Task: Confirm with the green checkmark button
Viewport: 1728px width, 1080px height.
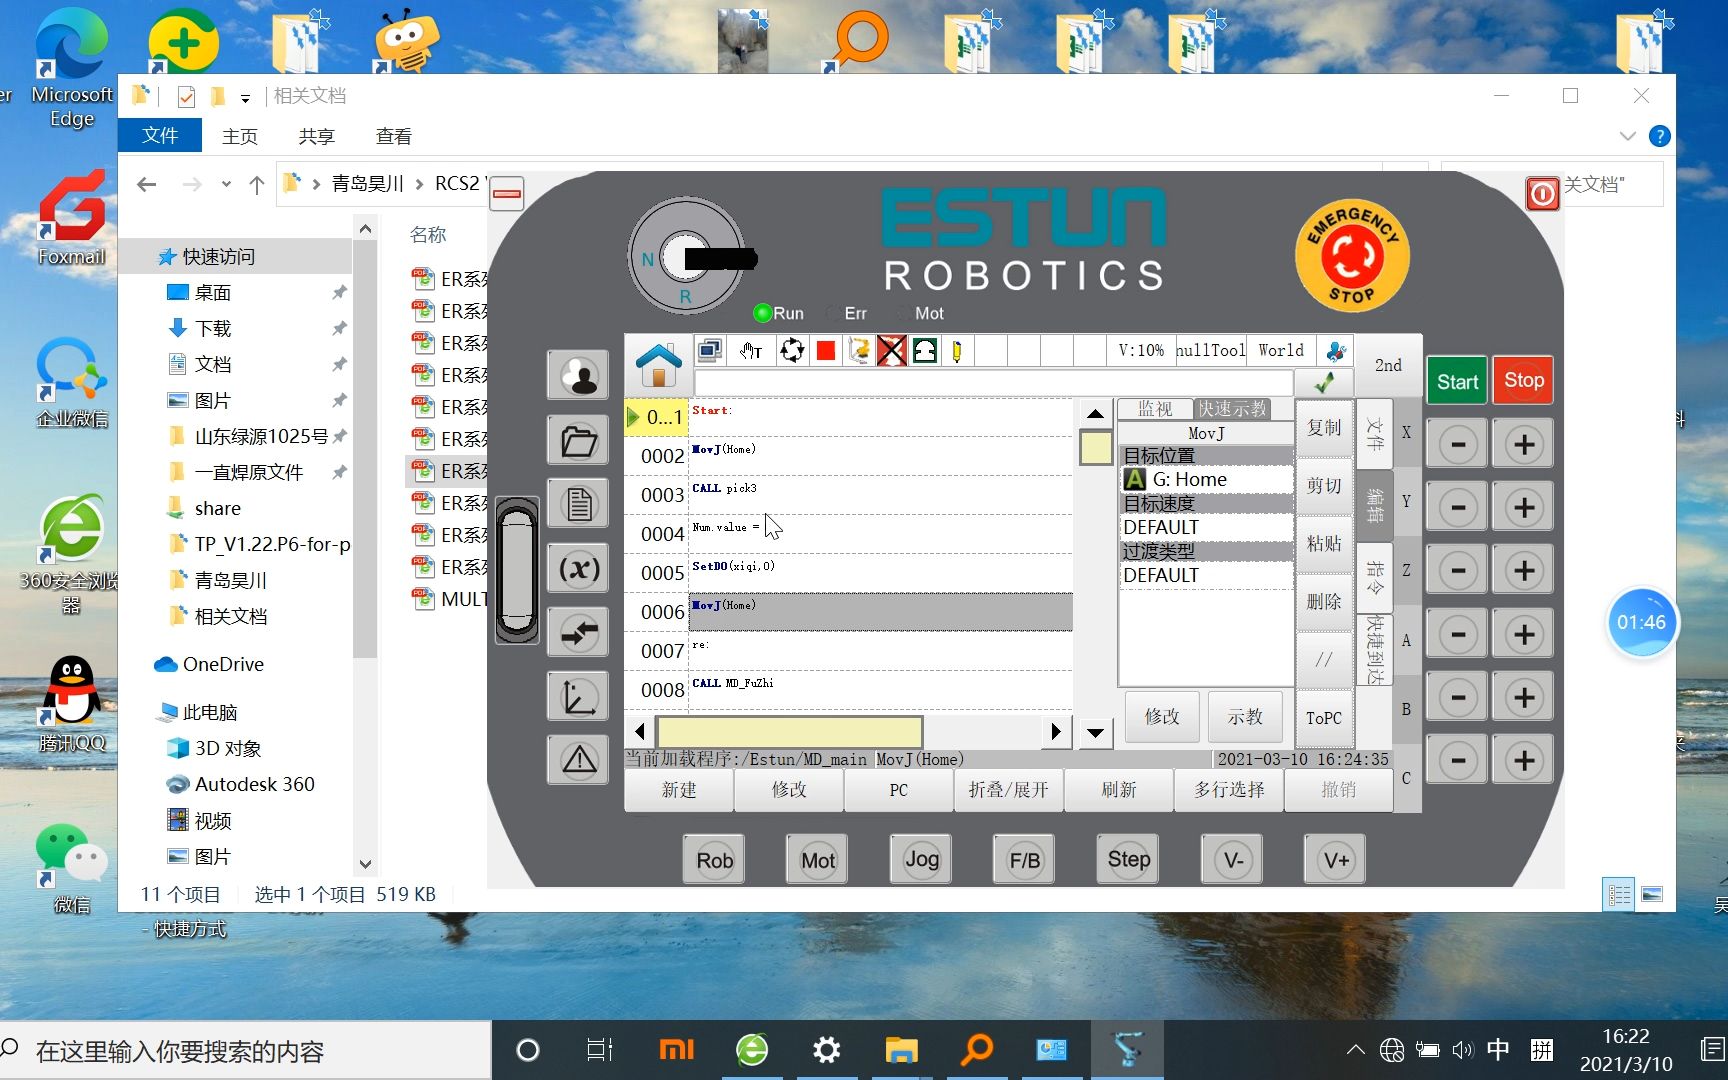Action: [x=1324, y=382]
